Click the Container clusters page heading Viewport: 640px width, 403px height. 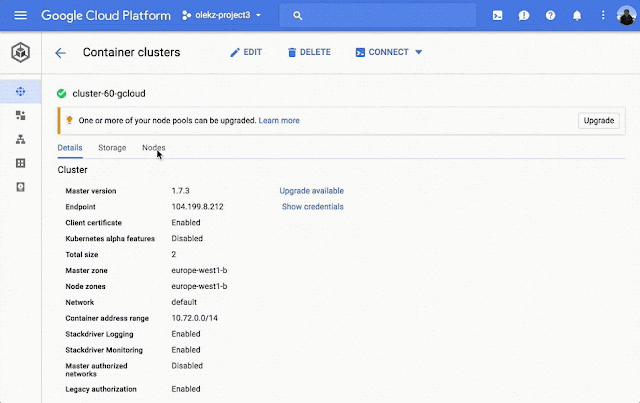[131, 52]
